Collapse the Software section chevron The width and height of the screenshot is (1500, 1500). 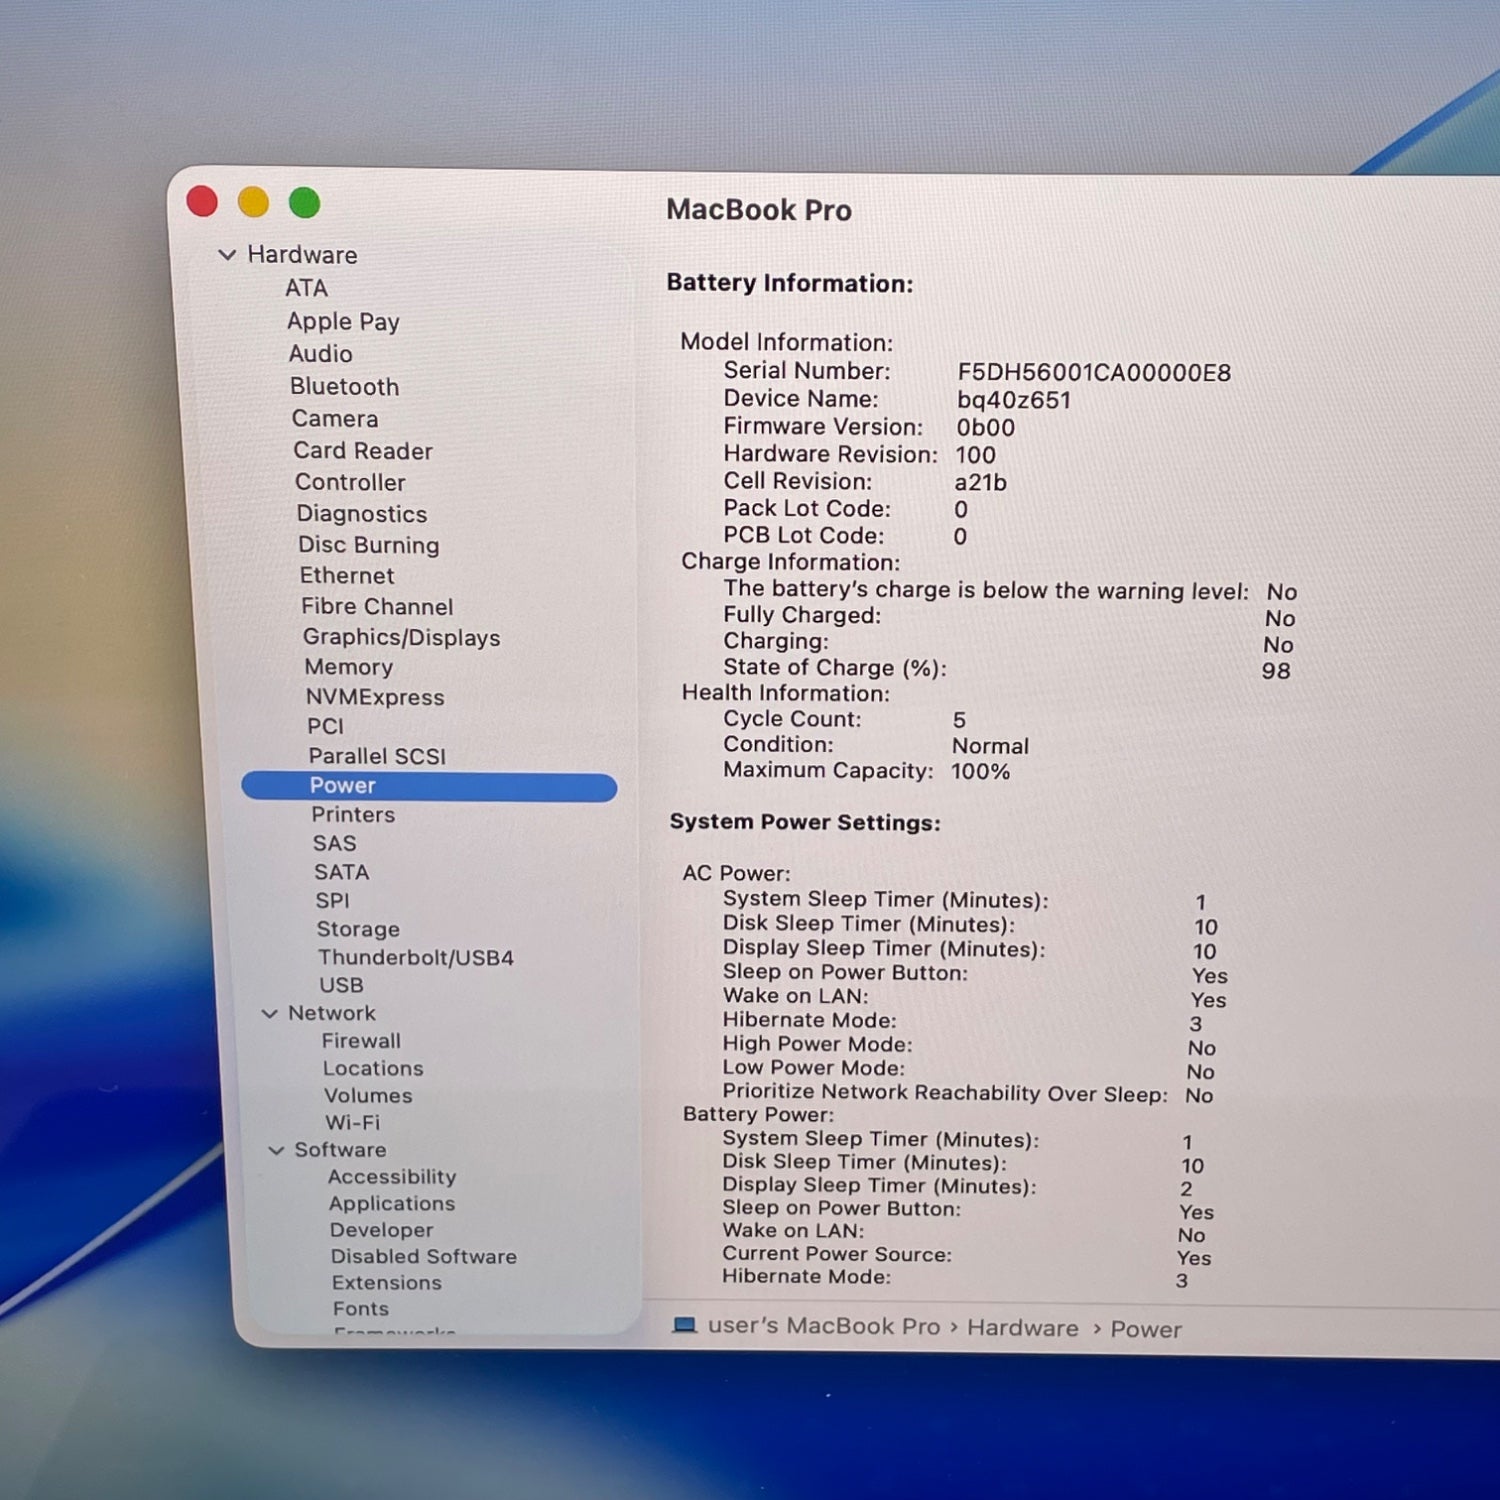point(276,1151)
